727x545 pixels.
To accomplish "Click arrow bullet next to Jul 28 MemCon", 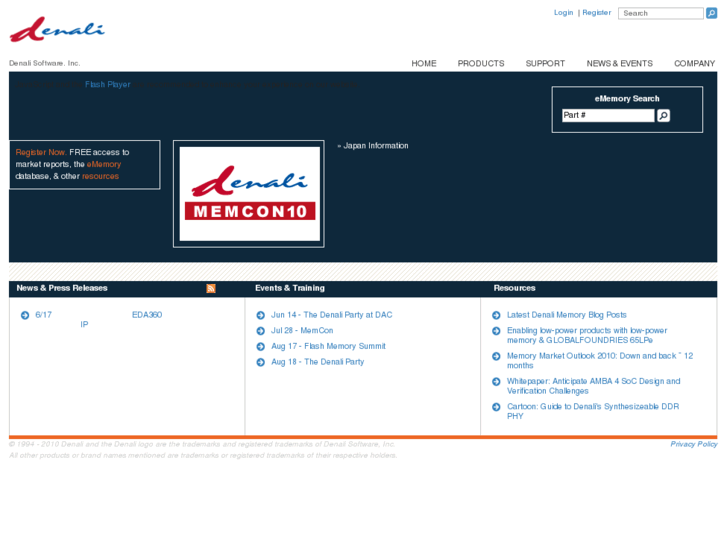I will coord(261,331).
